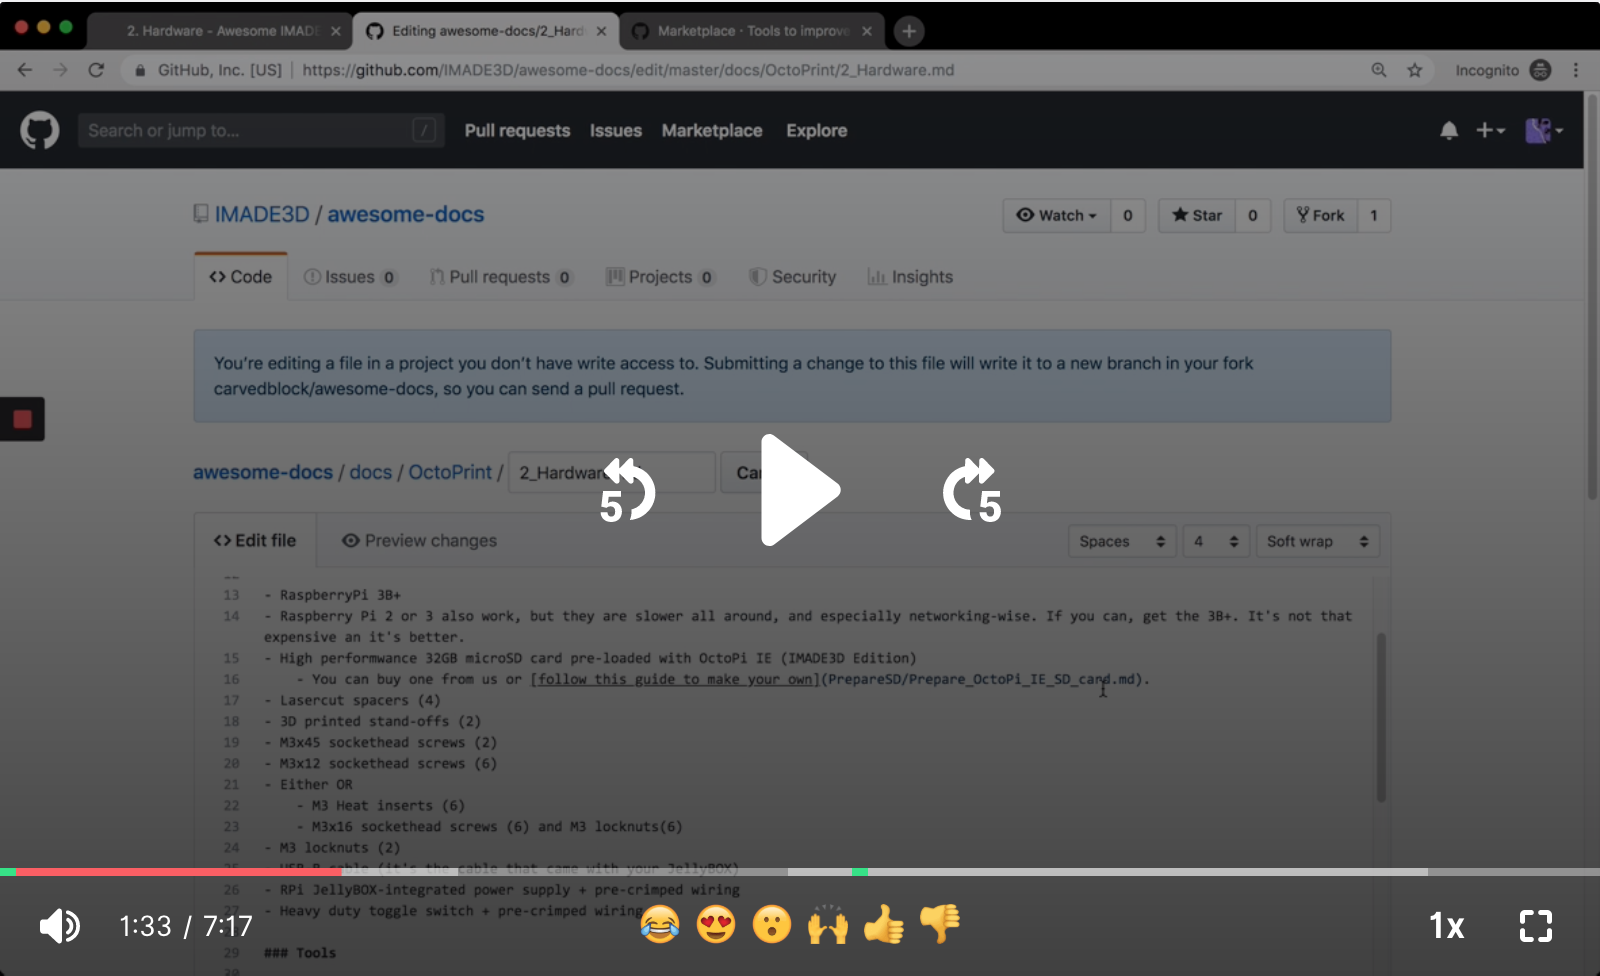Click the address bar URL

(x=628, y=70)
